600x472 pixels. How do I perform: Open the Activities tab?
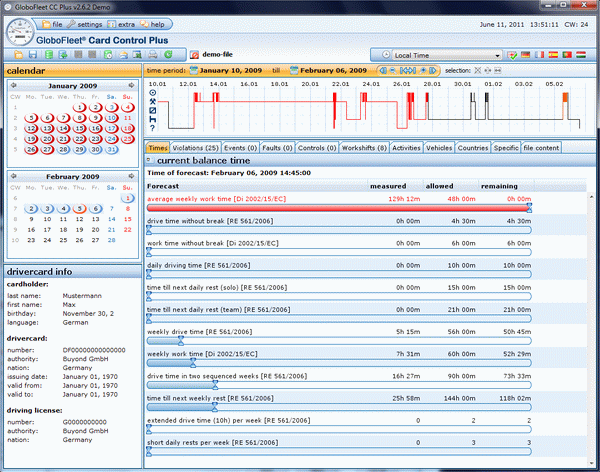tap(406, 148)
